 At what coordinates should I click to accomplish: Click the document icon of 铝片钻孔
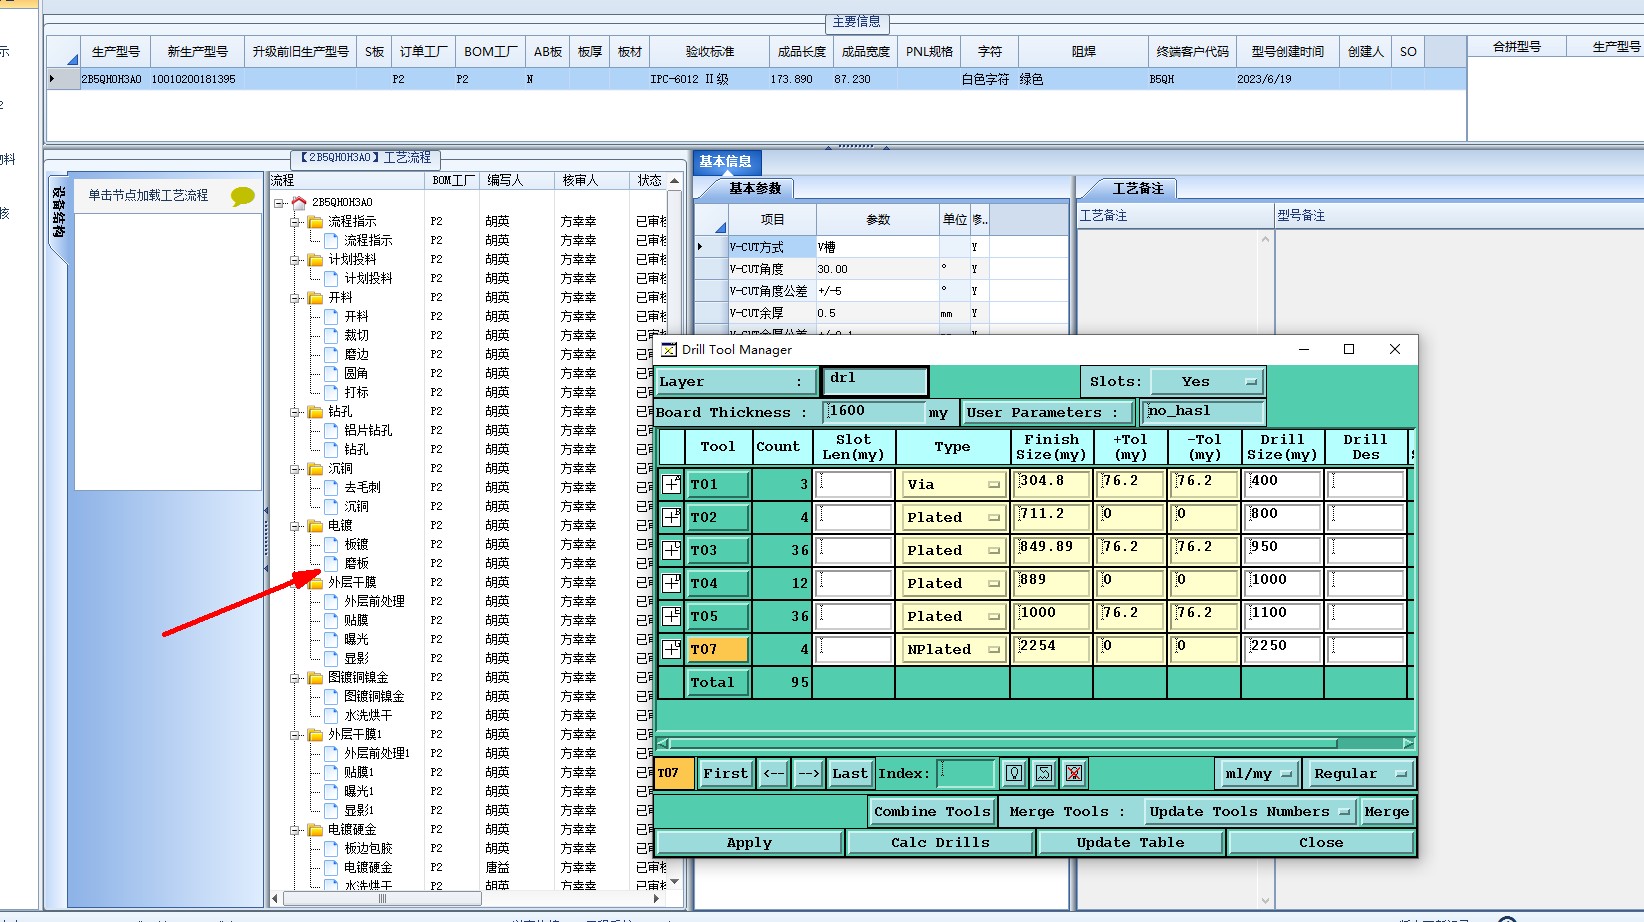click(331, 431)
